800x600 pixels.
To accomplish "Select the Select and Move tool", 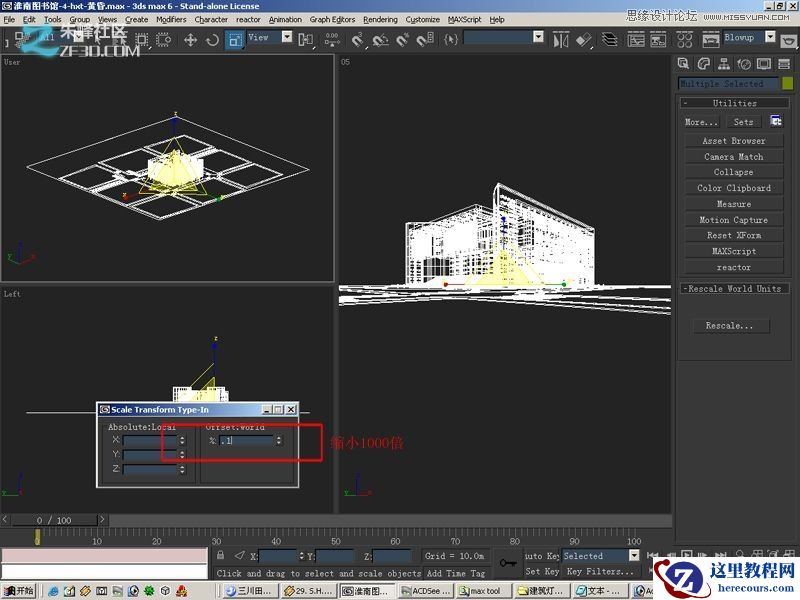I will (191, 39).
